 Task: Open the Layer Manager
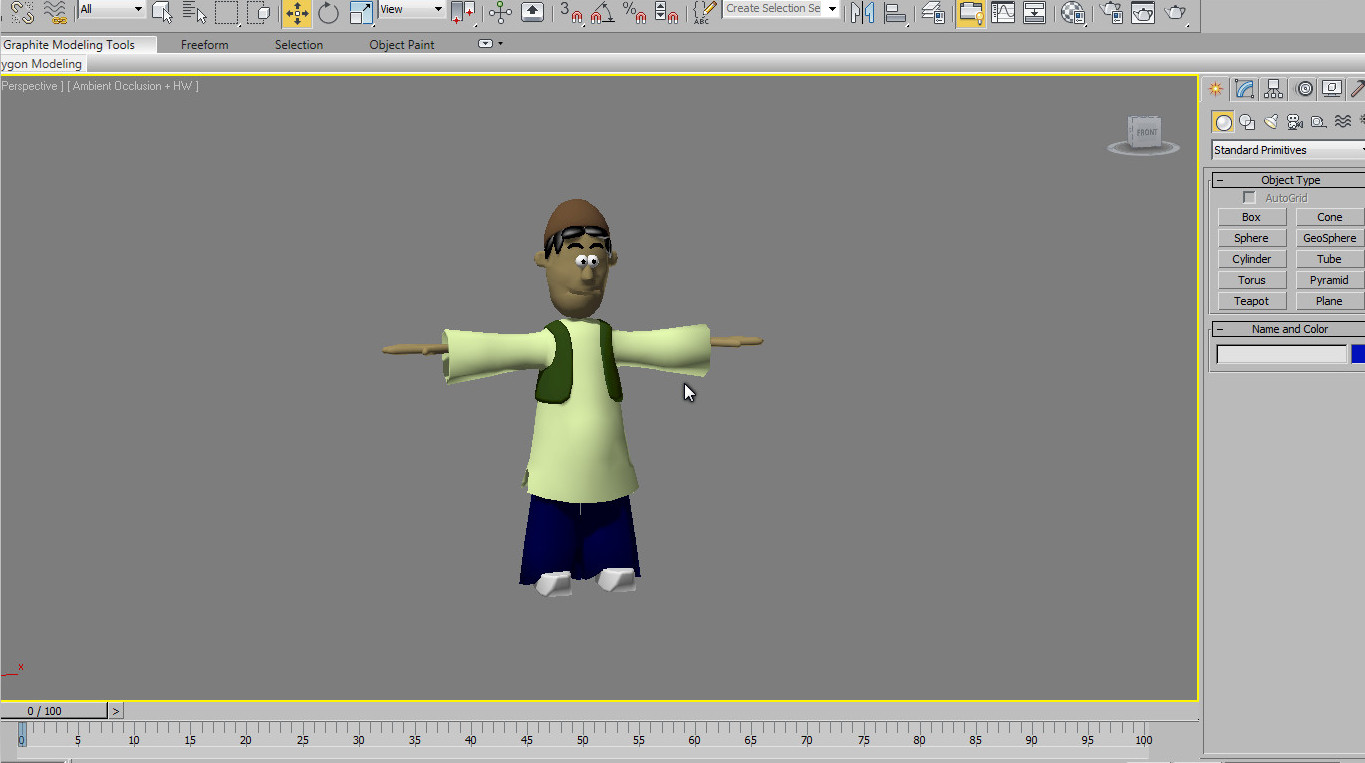tap(933, 12)
